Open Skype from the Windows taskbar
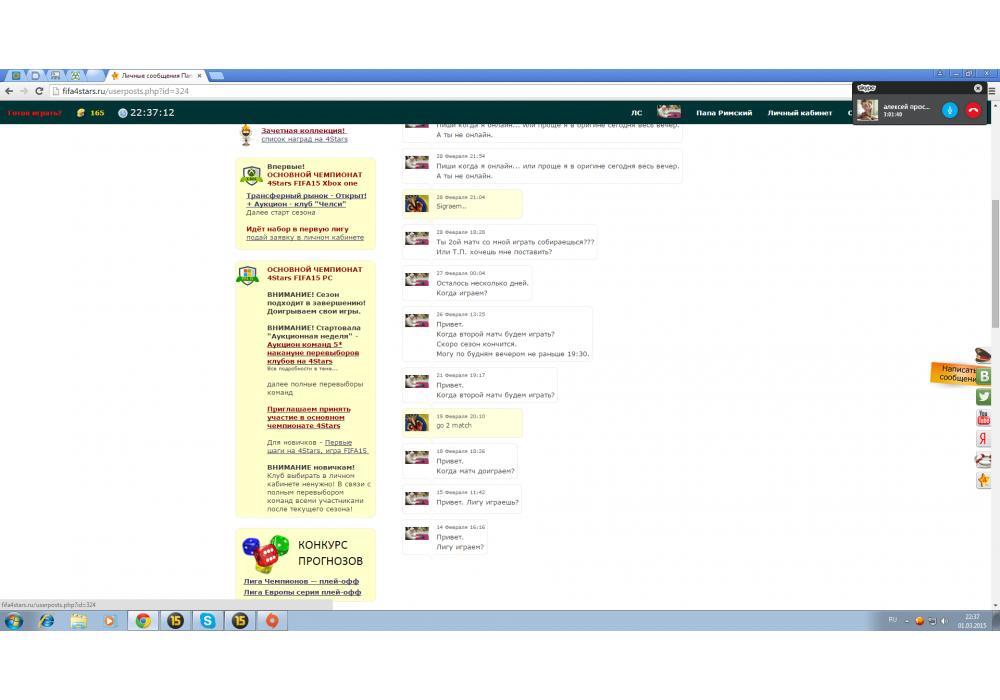This screenshot has width=1000, height=700. (207, 621)
